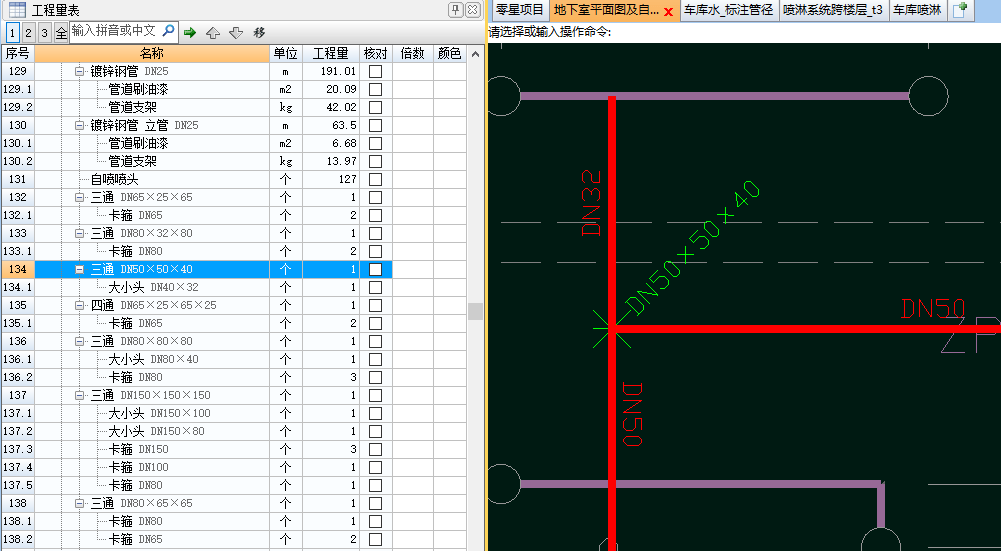Click the search magnifier icon

point(168,31)
